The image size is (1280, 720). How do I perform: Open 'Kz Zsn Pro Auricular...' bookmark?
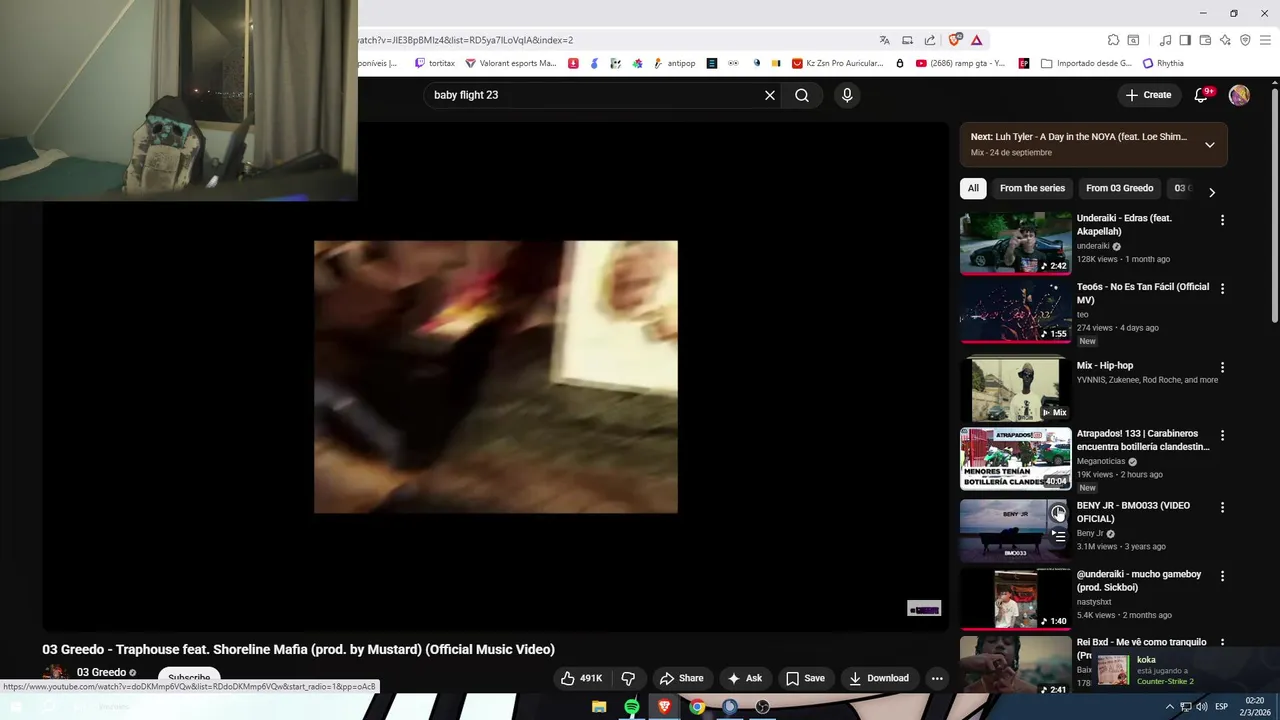838,63
